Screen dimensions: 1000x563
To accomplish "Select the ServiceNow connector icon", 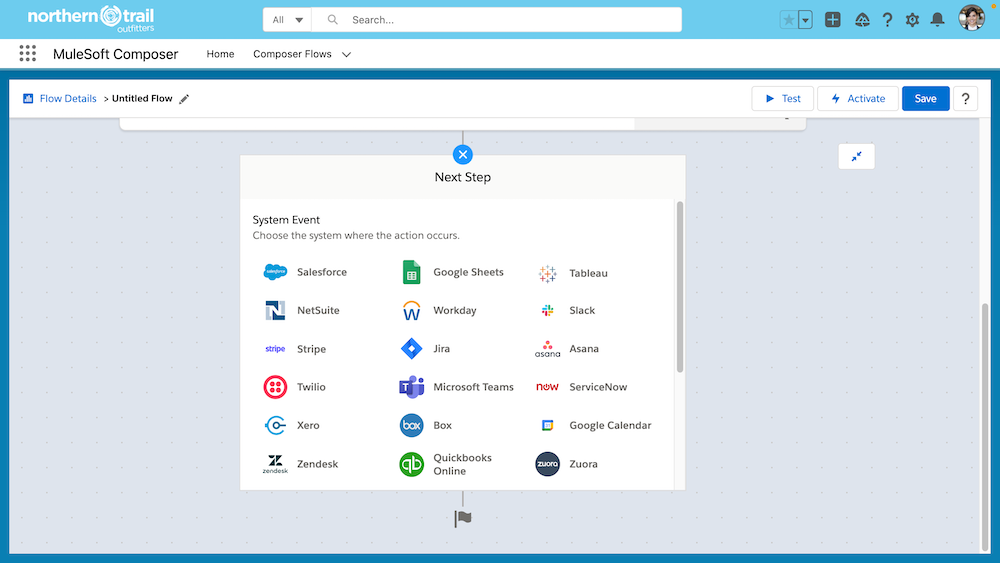I will (x=547, y=387).
